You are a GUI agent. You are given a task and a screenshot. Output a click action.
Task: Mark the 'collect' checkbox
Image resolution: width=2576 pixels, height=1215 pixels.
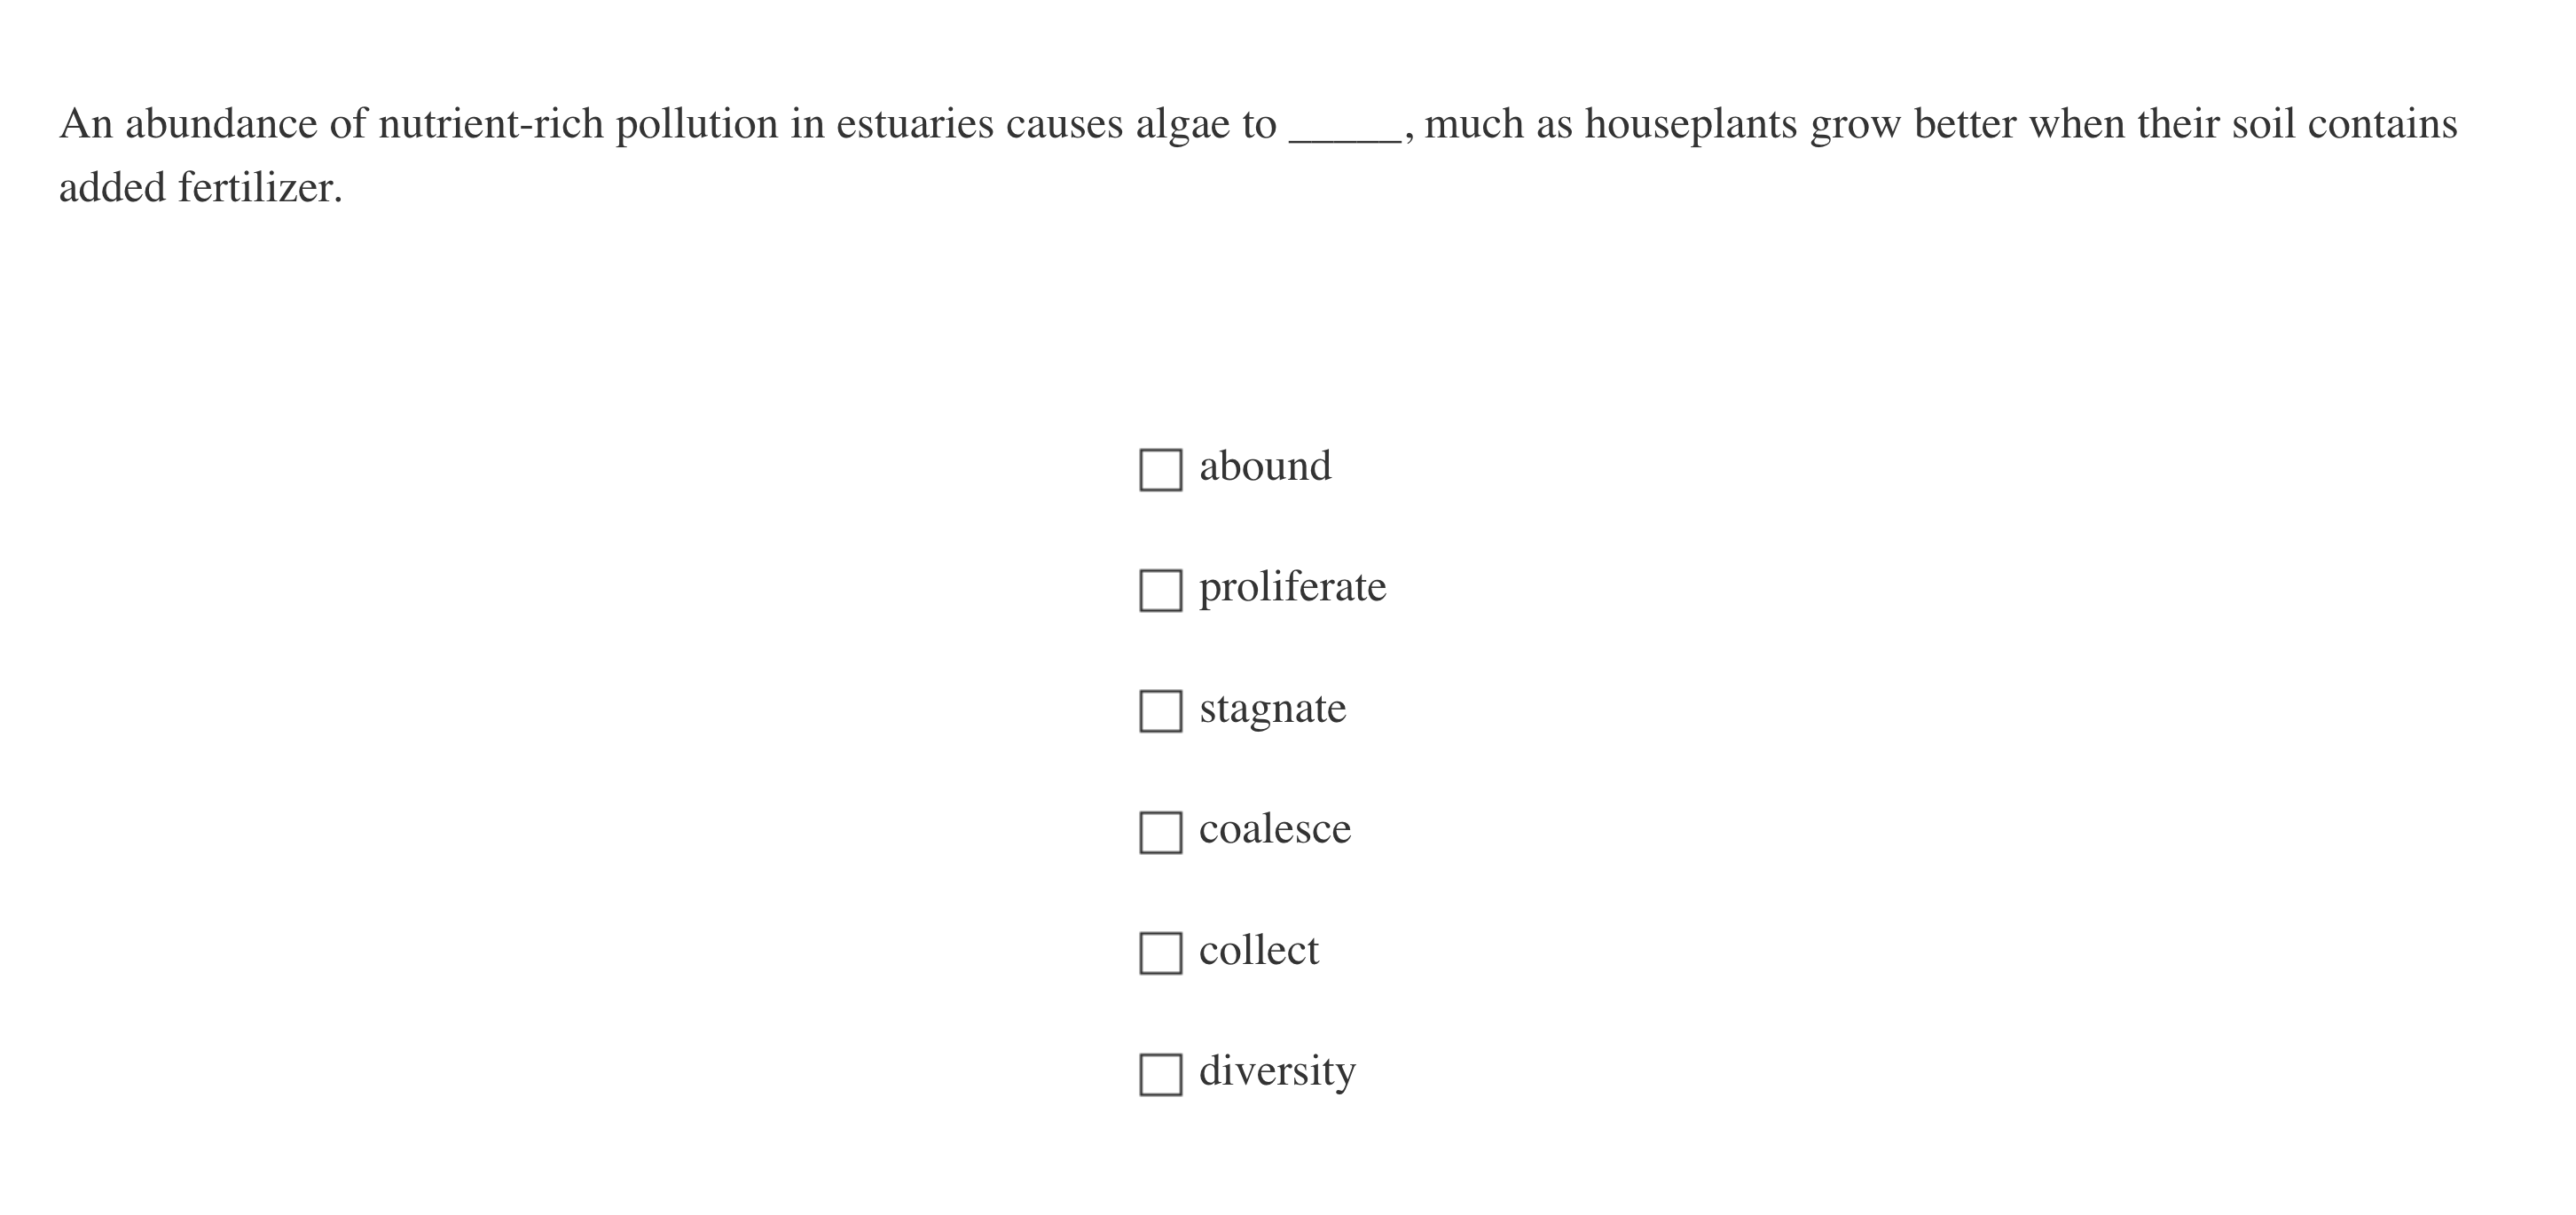coord(1160,953)
